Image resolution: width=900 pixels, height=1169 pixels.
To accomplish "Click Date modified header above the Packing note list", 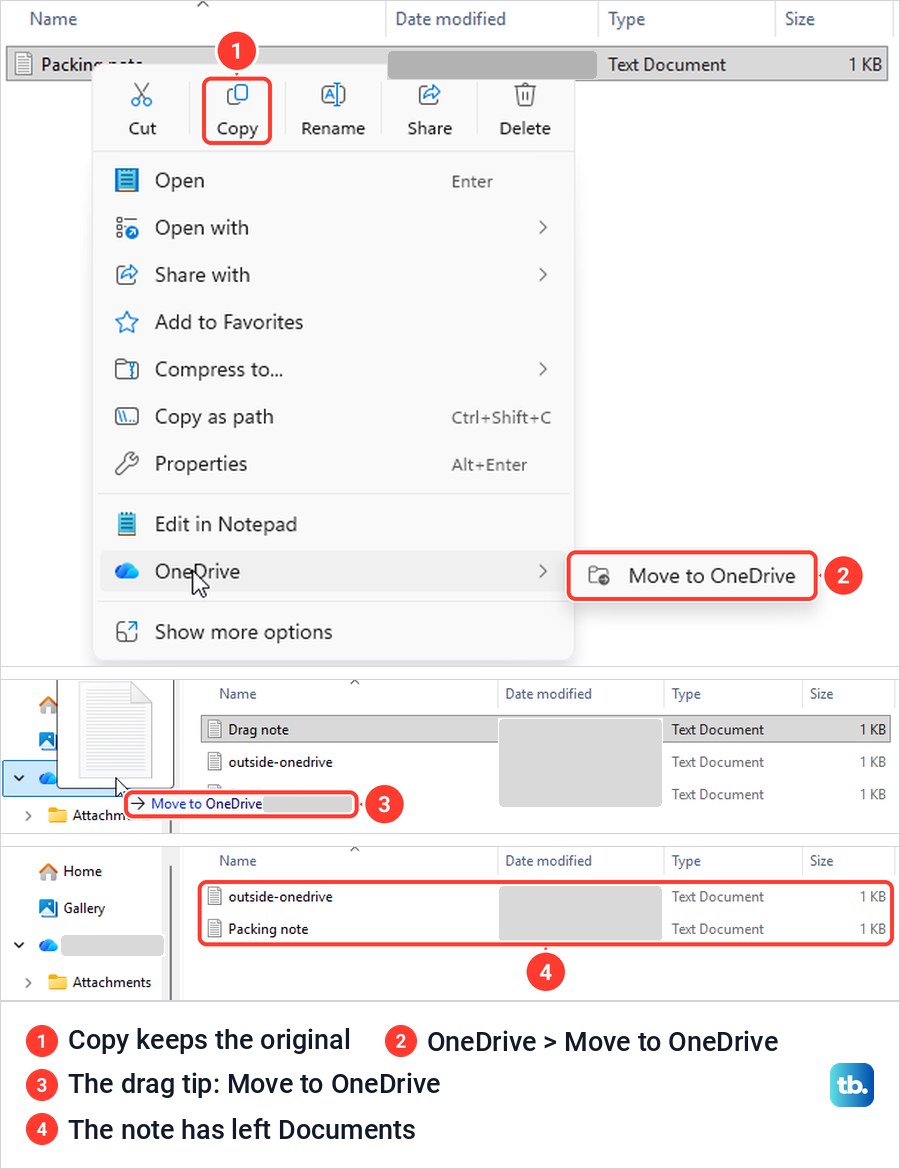I will (548, 860).
